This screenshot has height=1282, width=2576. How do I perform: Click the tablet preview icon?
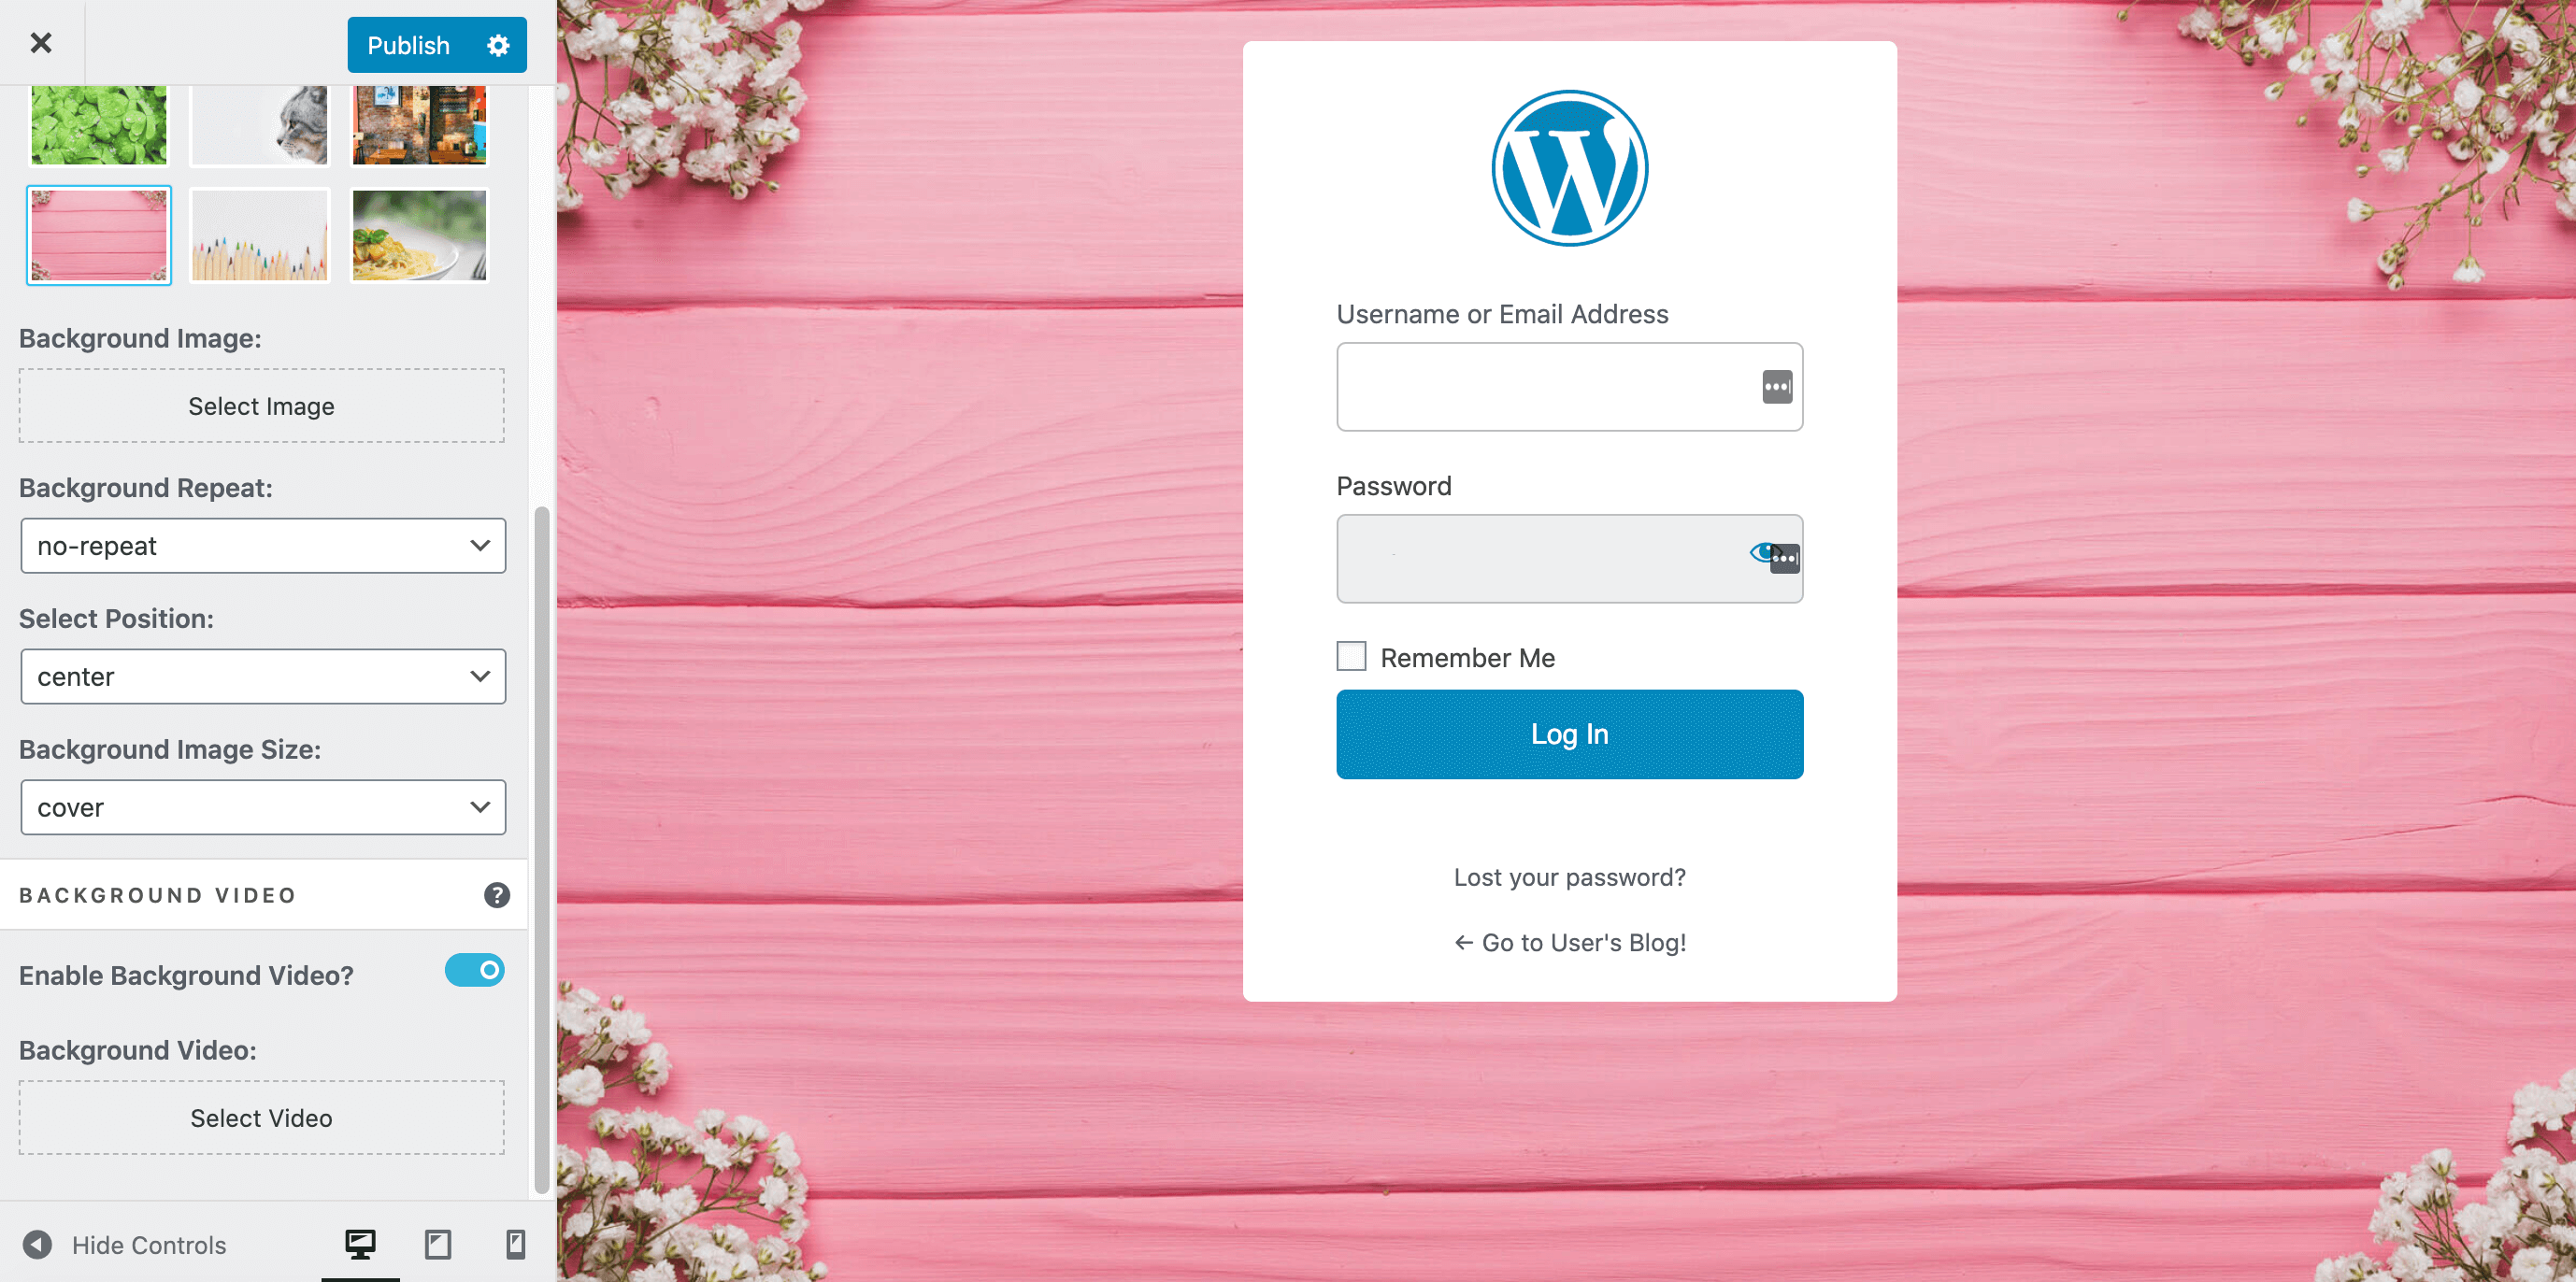437,1245
